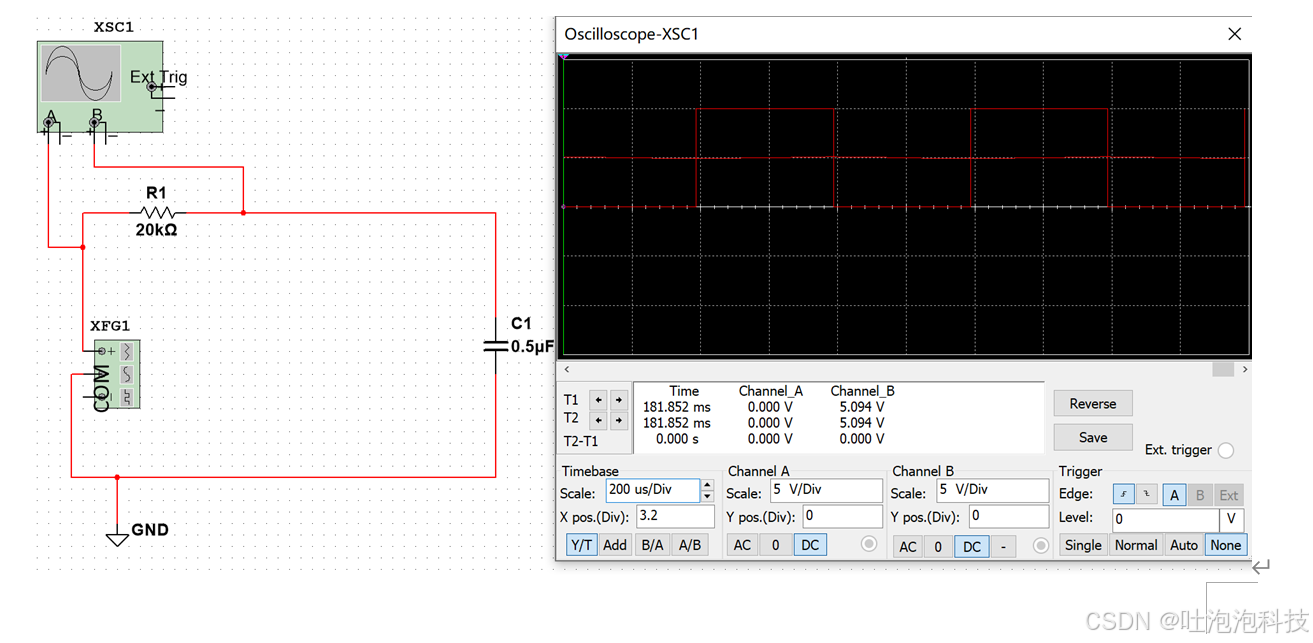1313x643 pixels.
Task: Select falling edge trigger icon
Action: click(x=1146, y=494)
